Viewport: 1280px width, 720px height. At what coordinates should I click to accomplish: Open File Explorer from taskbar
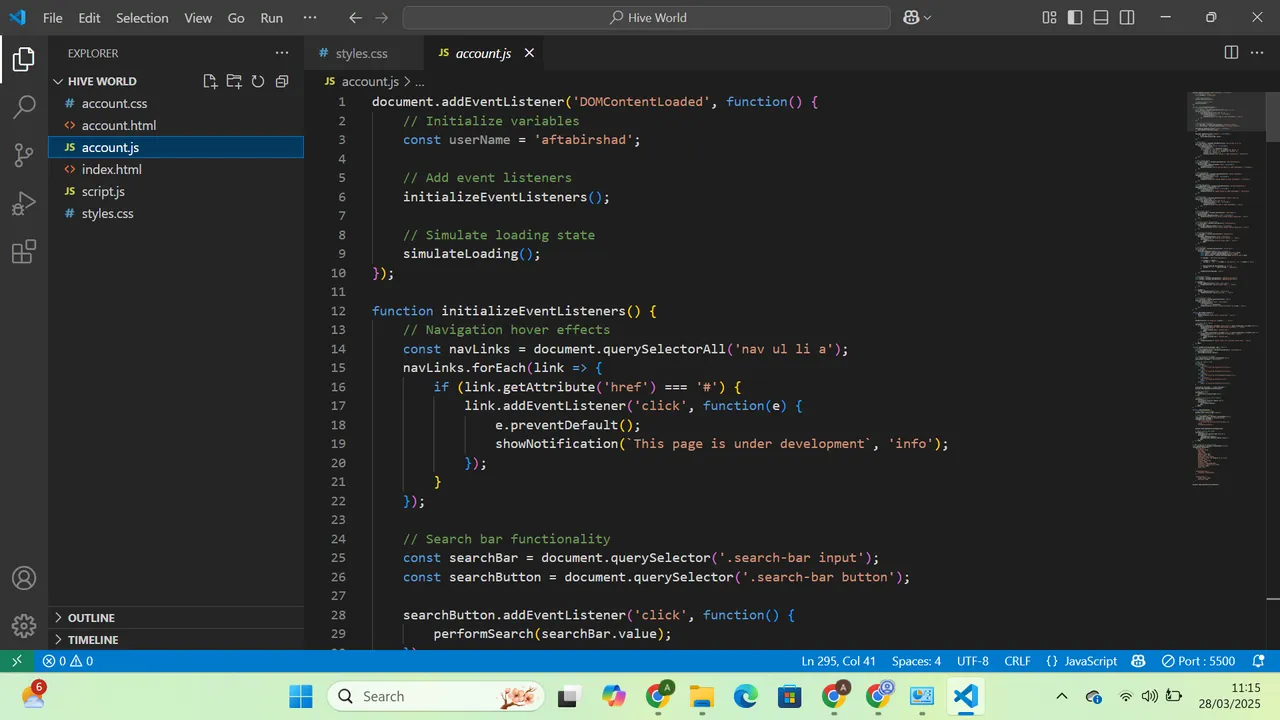[702, 696]
